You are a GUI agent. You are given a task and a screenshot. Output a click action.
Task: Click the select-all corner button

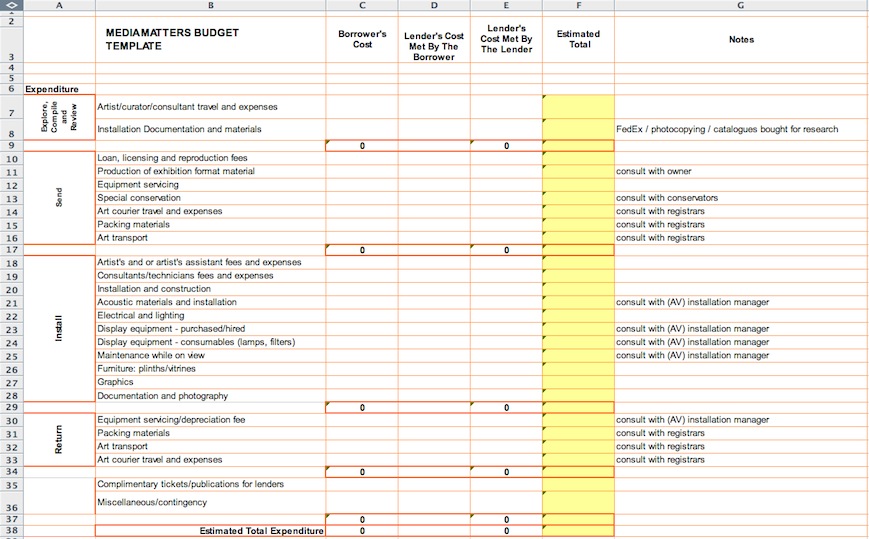pyautogui.click(x=12, y=5)
